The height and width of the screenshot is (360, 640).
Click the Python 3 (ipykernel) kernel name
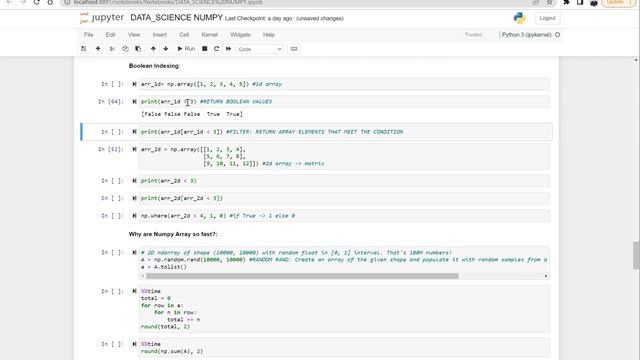pos(527,35)
